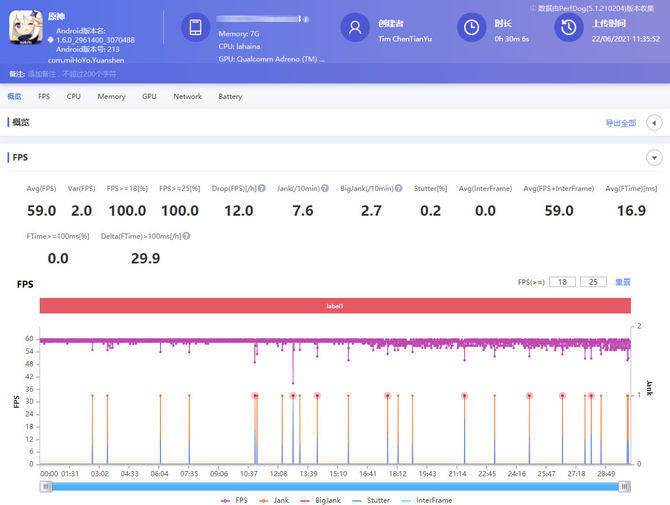Switch to the Memory tab
670x505 pixels.
pyautogui.click(x=111, y=97)
